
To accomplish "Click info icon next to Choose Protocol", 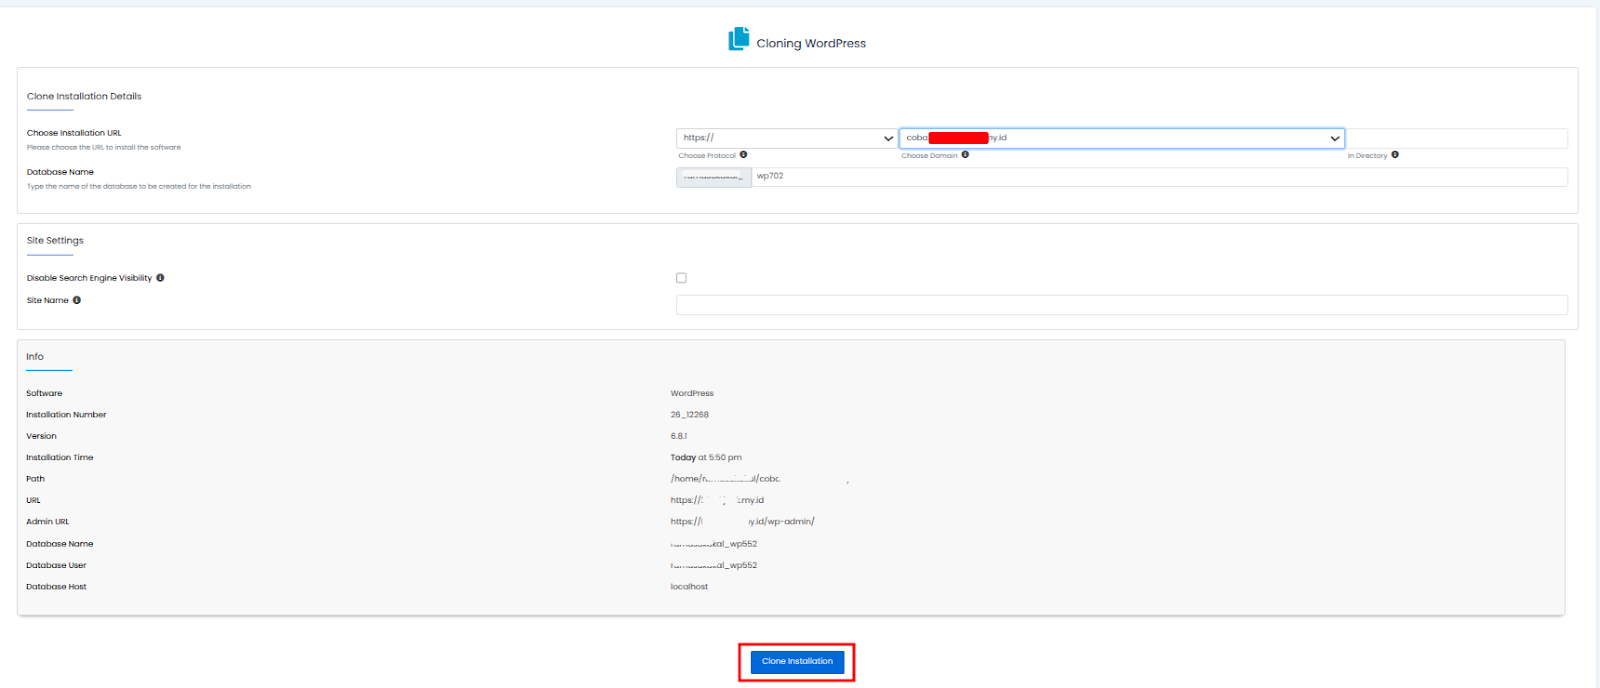I will 743,155.
